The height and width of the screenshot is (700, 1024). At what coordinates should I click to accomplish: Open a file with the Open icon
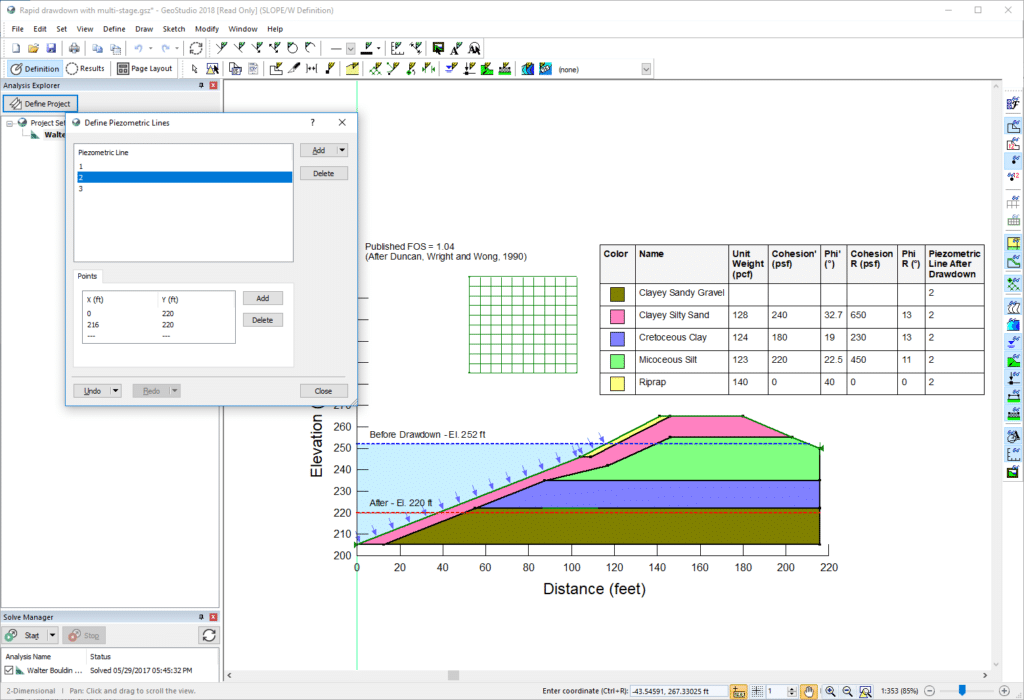[33, 48]
